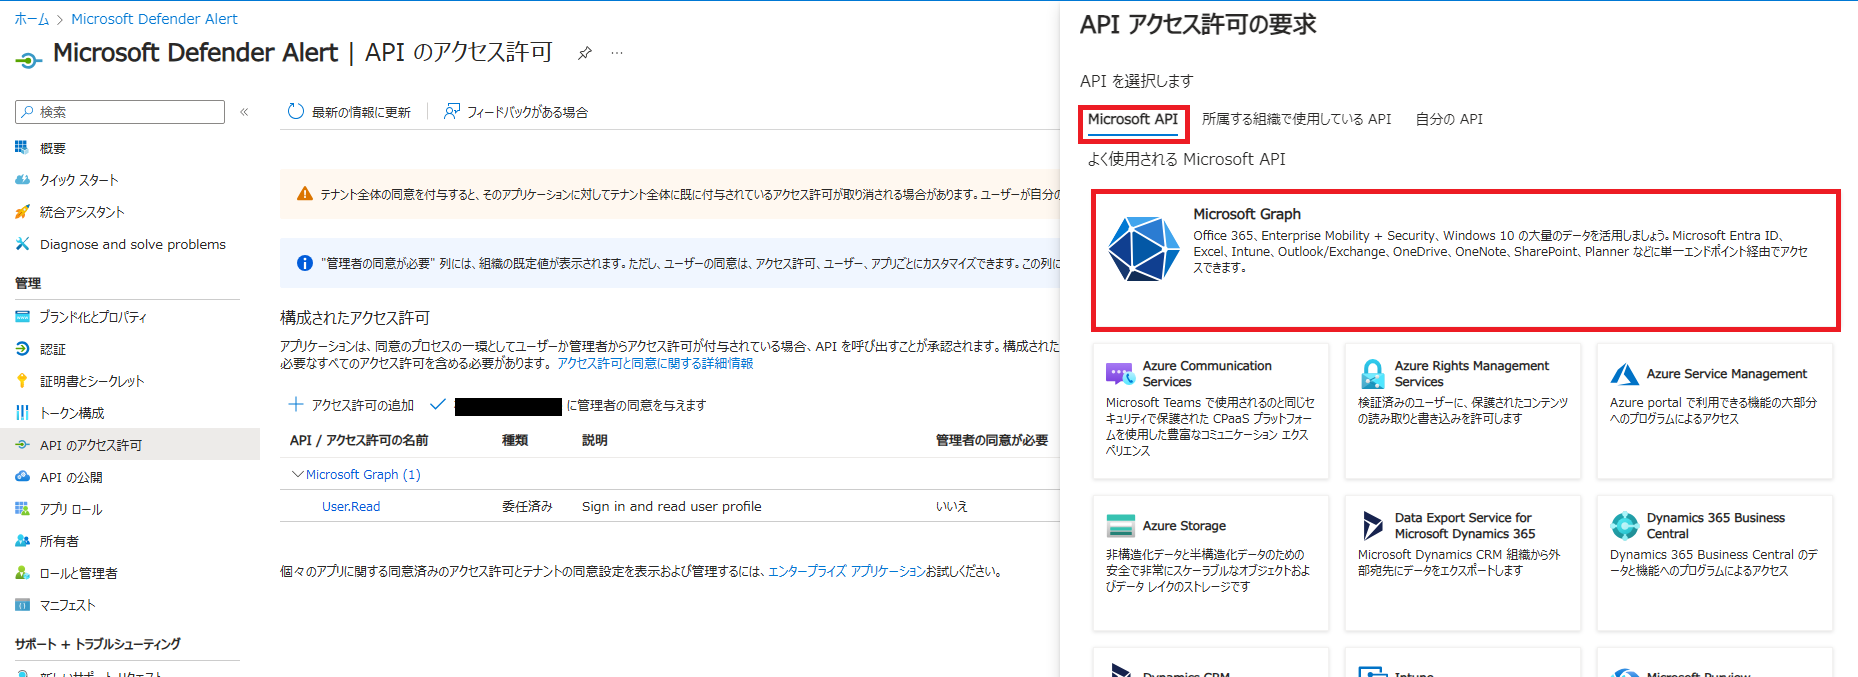
Task: Open the Microsoft Defender Alert breadcrumb link
Action: (154, 19)
